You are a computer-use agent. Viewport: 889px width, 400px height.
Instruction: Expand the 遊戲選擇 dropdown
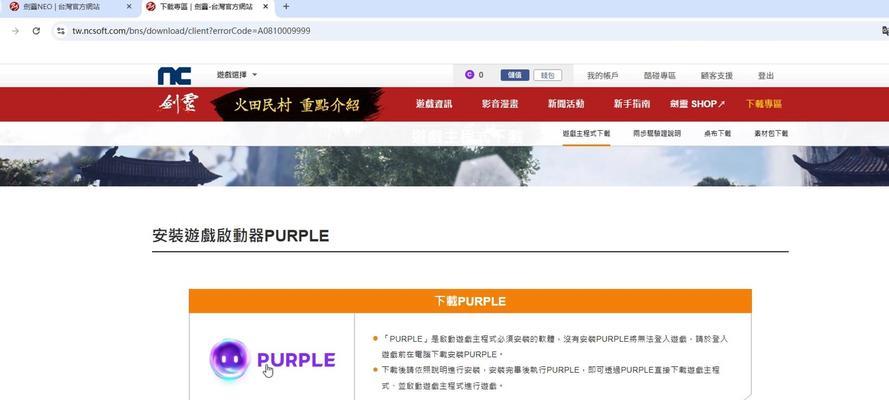237,75
